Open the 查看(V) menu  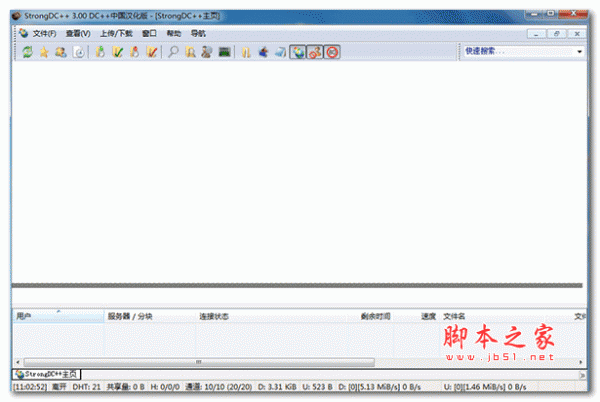pyautogui.click(x=78, y=34)
